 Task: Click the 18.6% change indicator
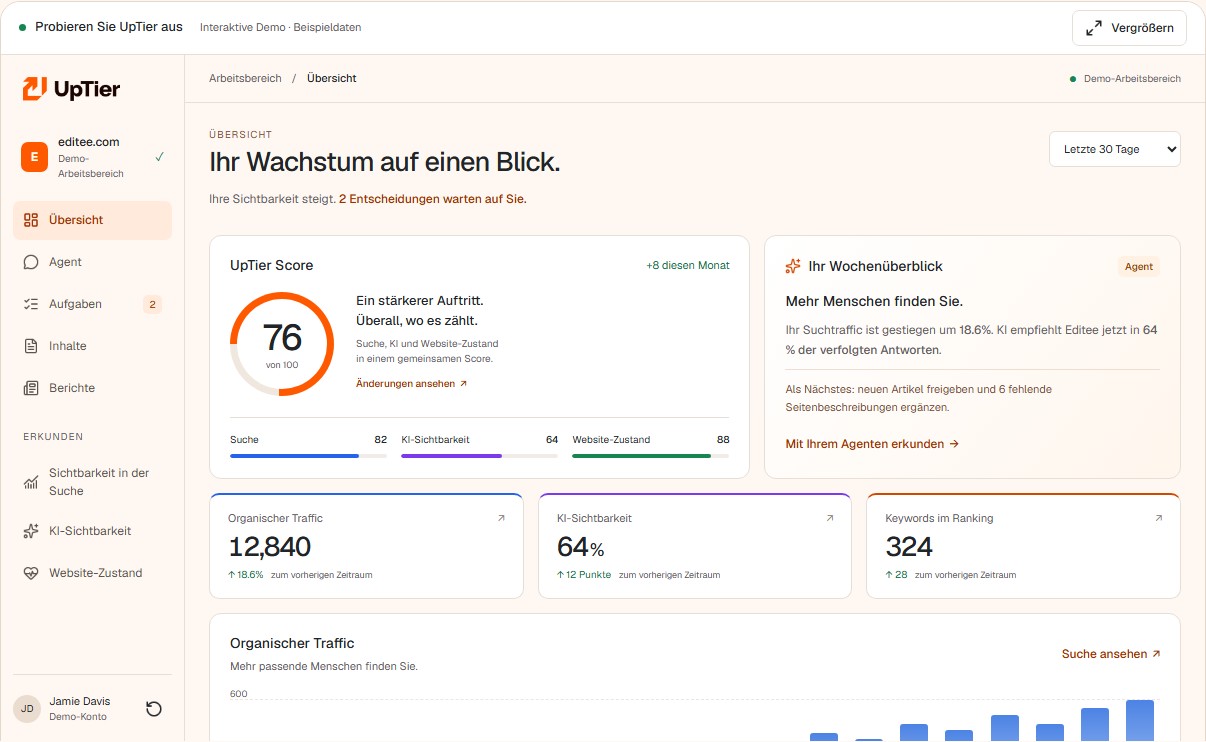[246, 575]
